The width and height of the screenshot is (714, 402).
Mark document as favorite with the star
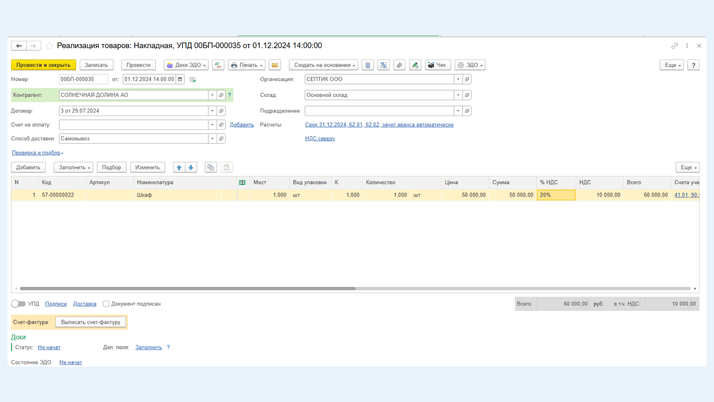(x=50, y=46)
